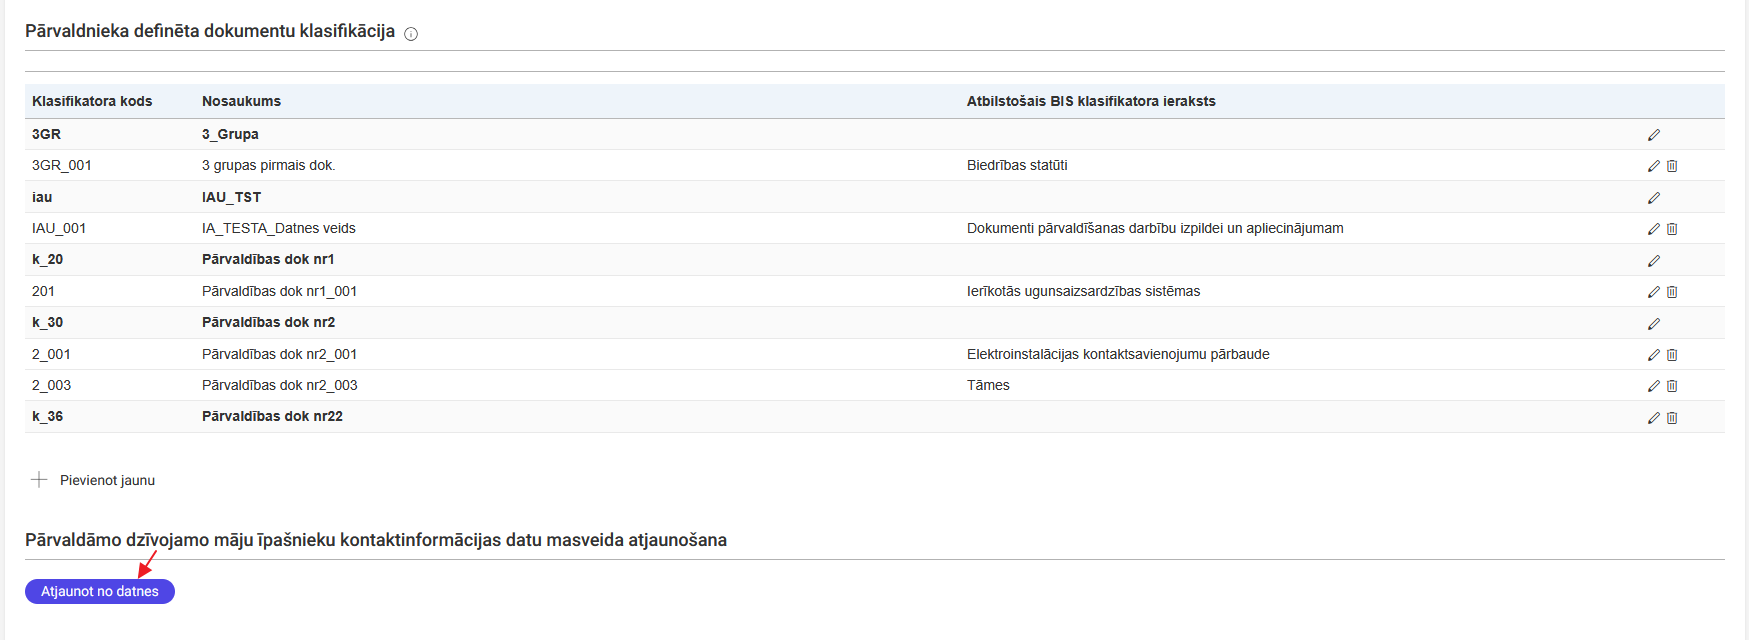This screenshot has width=1749, height=640.
Task: Click the Klasifikatora kods column header
Action: pos(92,101)
